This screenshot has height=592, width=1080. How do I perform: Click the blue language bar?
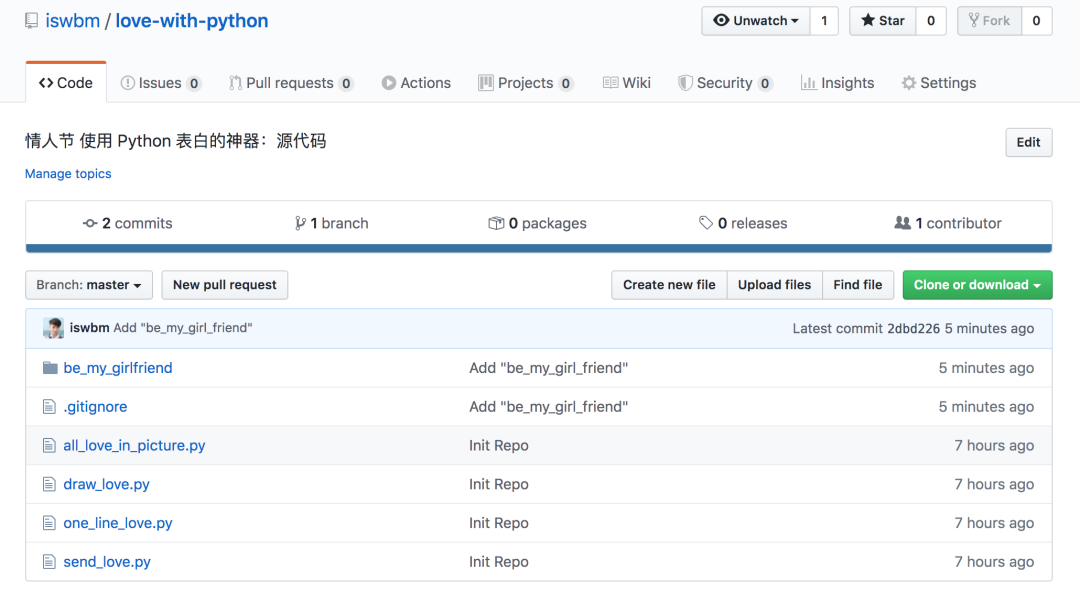pyautogui.click(x=539, y=249)
